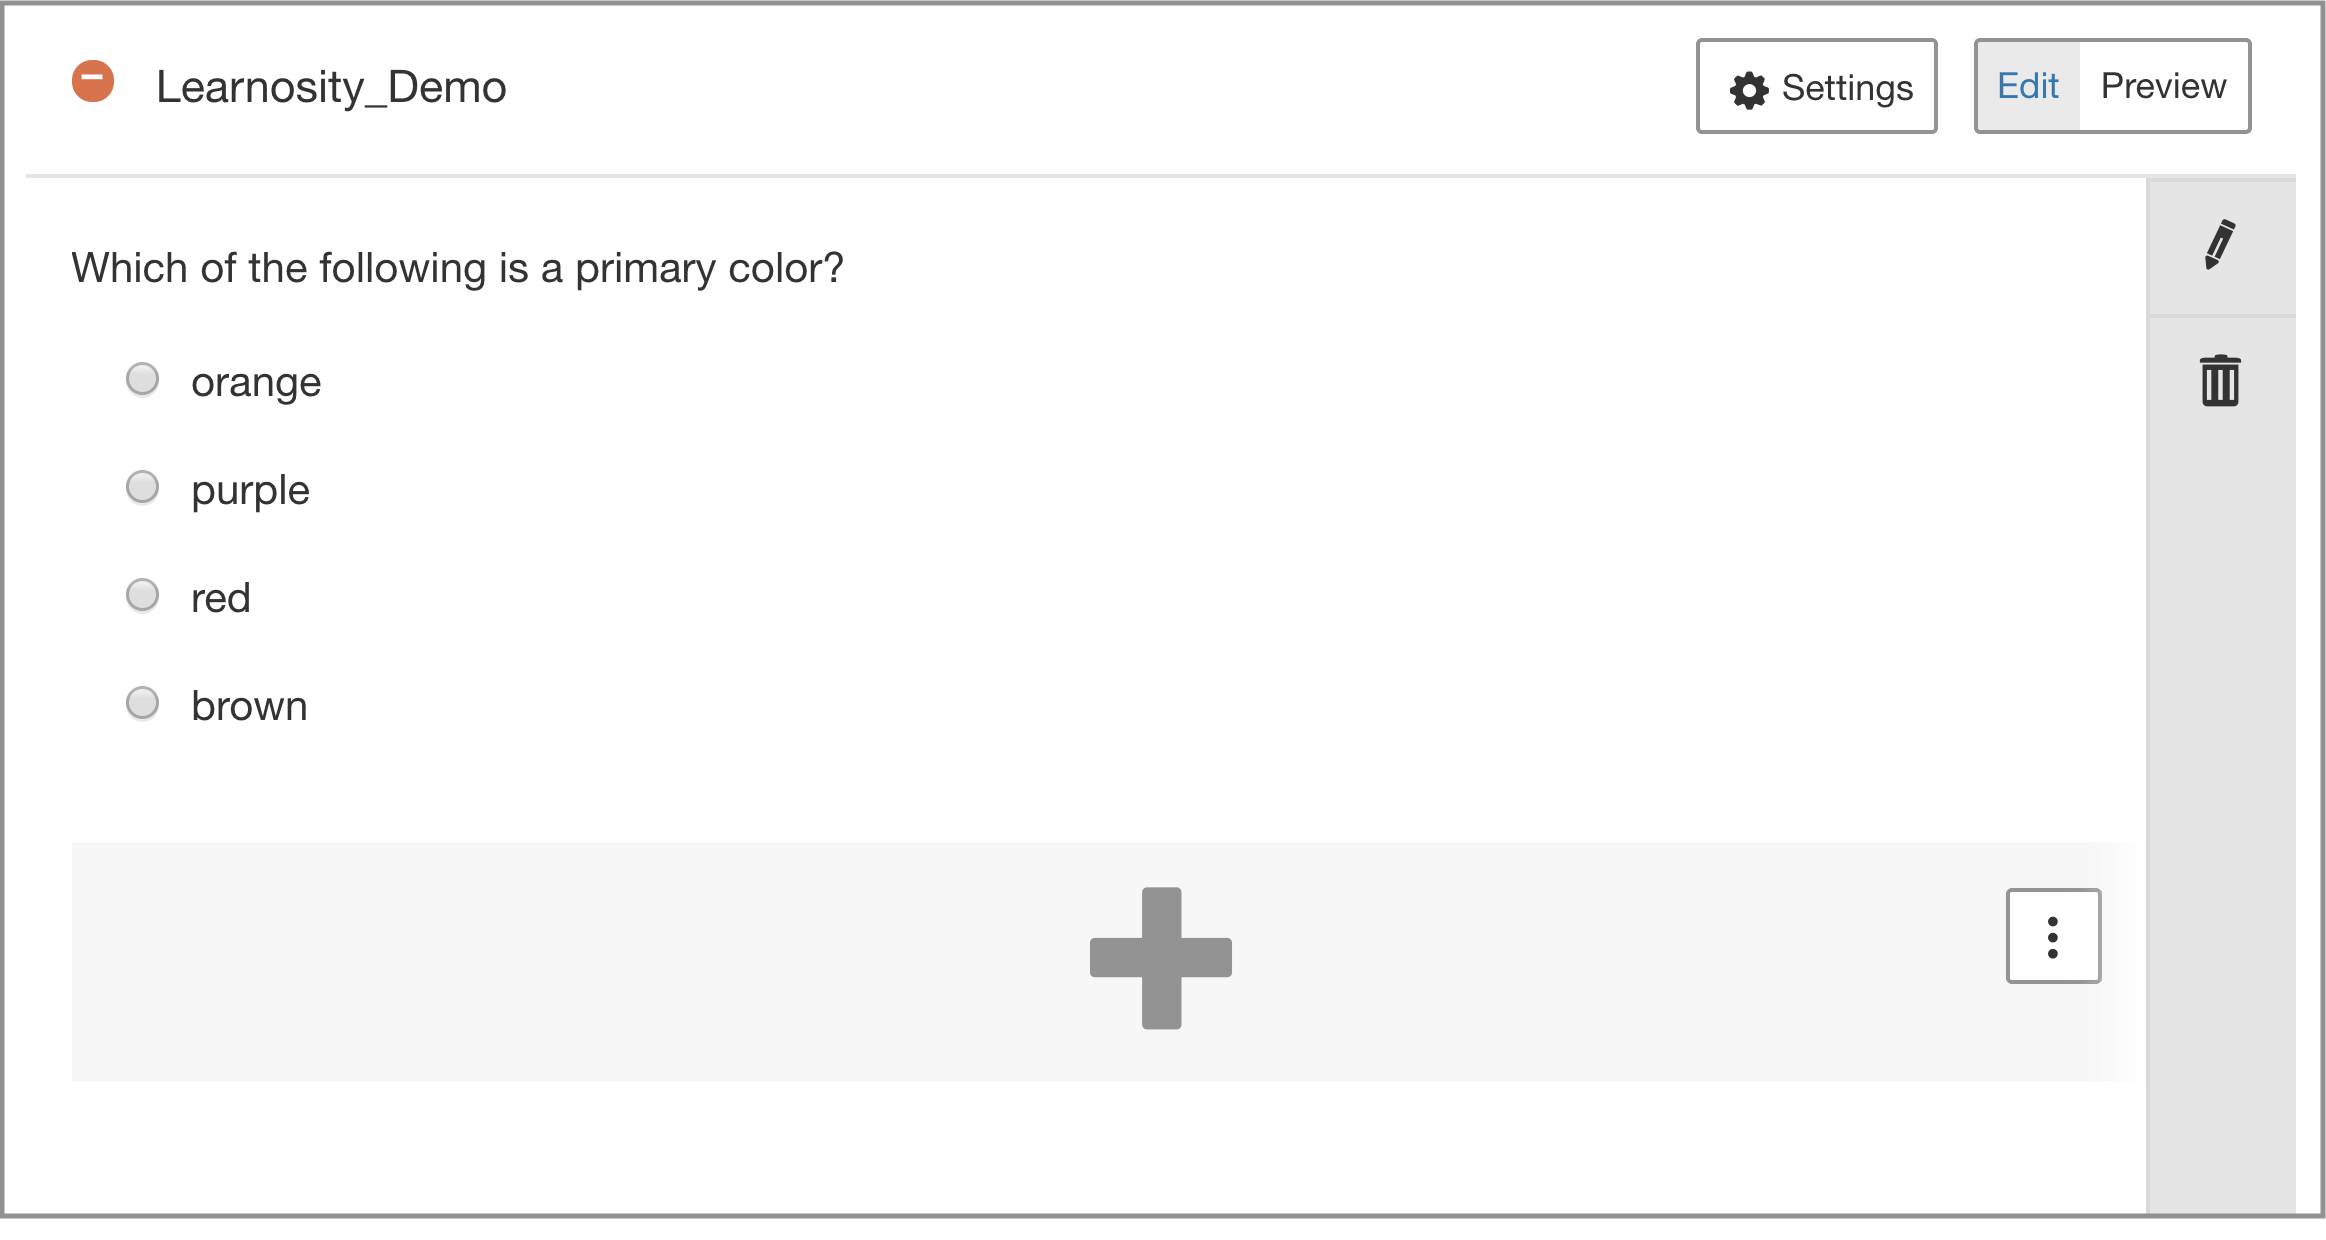Pick the brown radio button
The image size is (2326, 1240).
pyautogui.click(x=143, y=704)
